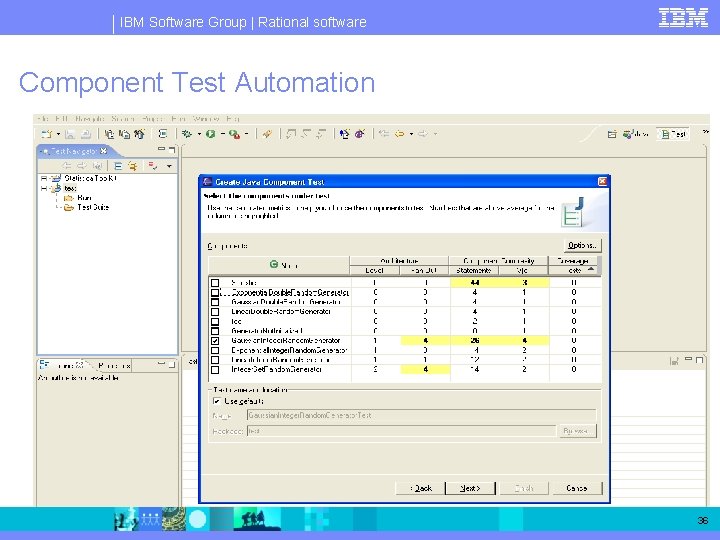Check the LinearDoubleRandomGenerator checkbox
The height and width of the screenshot is (540, 720).
click(x=215, y=312)
